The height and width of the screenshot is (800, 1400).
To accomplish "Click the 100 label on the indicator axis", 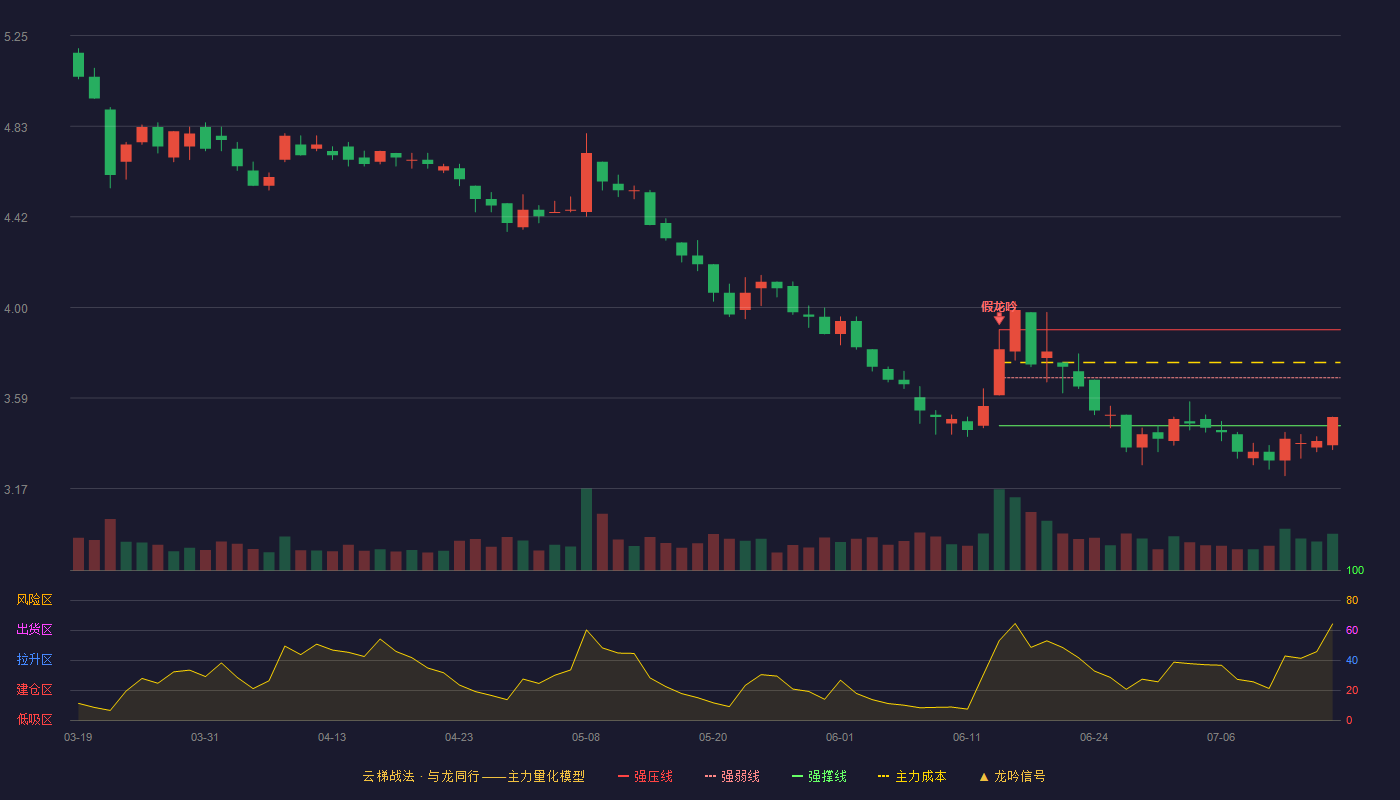I will coord(1355,571).
